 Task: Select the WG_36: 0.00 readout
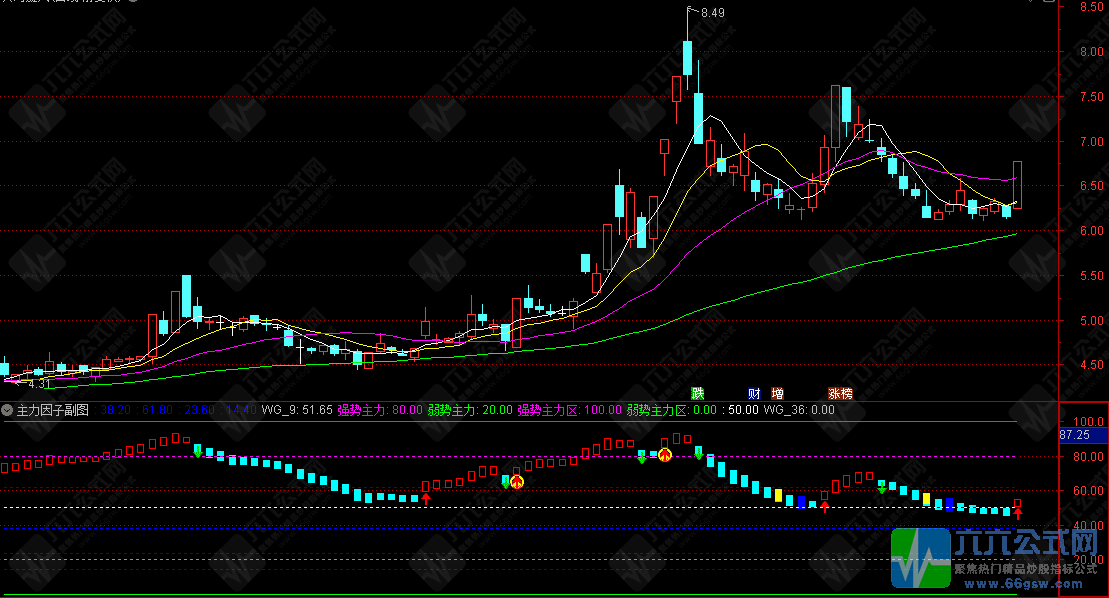tap(799, 410)
